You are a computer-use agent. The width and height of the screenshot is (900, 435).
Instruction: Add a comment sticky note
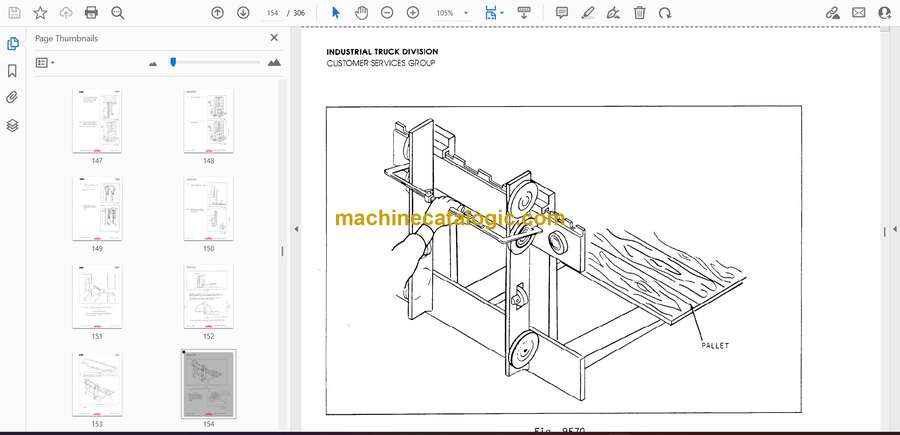click(562, 13)
